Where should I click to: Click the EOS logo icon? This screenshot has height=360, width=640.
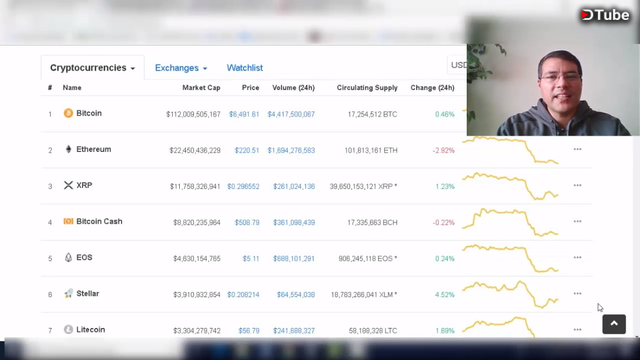click(68, 257)
